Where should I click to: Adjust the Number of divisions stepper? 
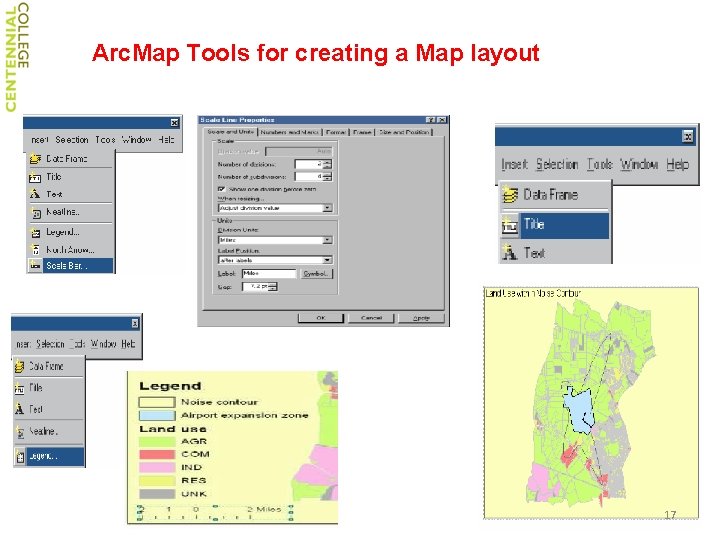(x=327, y=164)
